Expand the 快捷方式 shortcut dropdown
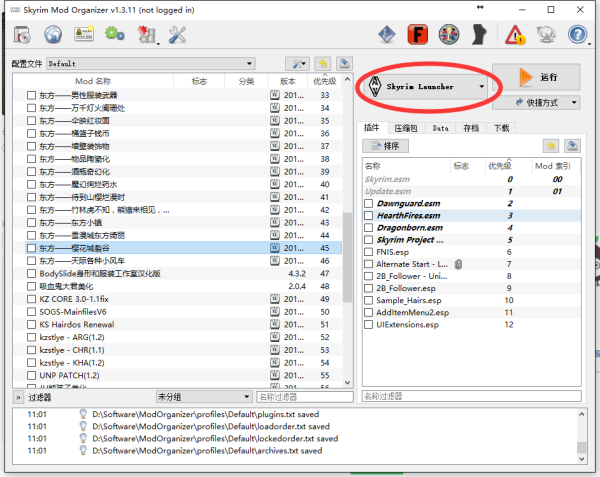 click(x=536, y=103)
